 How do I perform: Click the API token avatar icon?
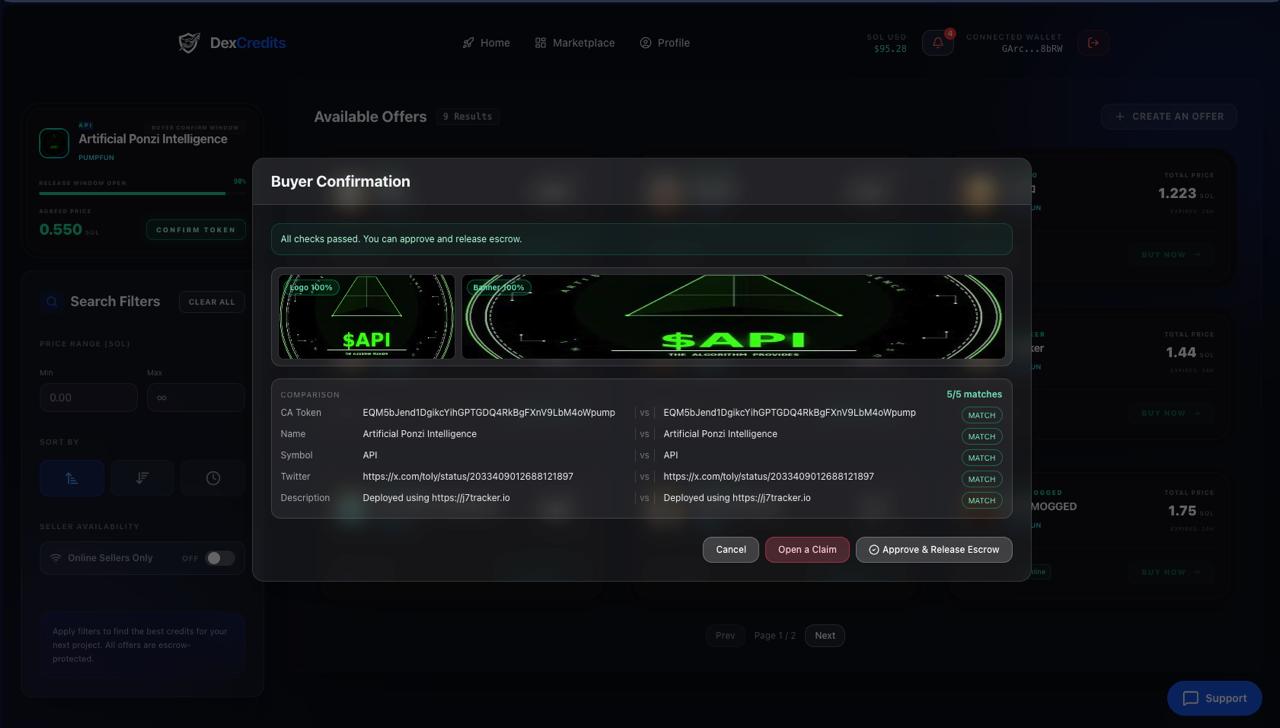coord(54,143)
